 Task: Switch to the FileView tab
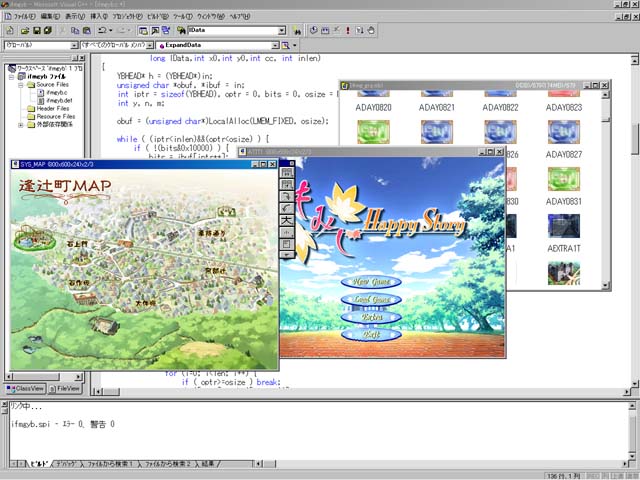click(x=66, y=388)
